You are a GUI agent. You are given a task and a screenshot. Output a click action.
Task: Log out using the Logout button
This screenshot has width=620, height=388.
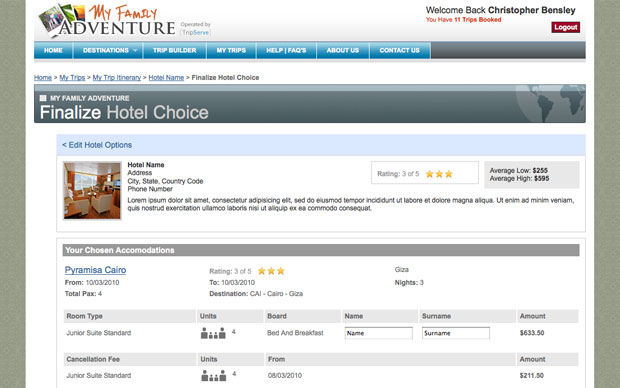click(x=565, y=27)
